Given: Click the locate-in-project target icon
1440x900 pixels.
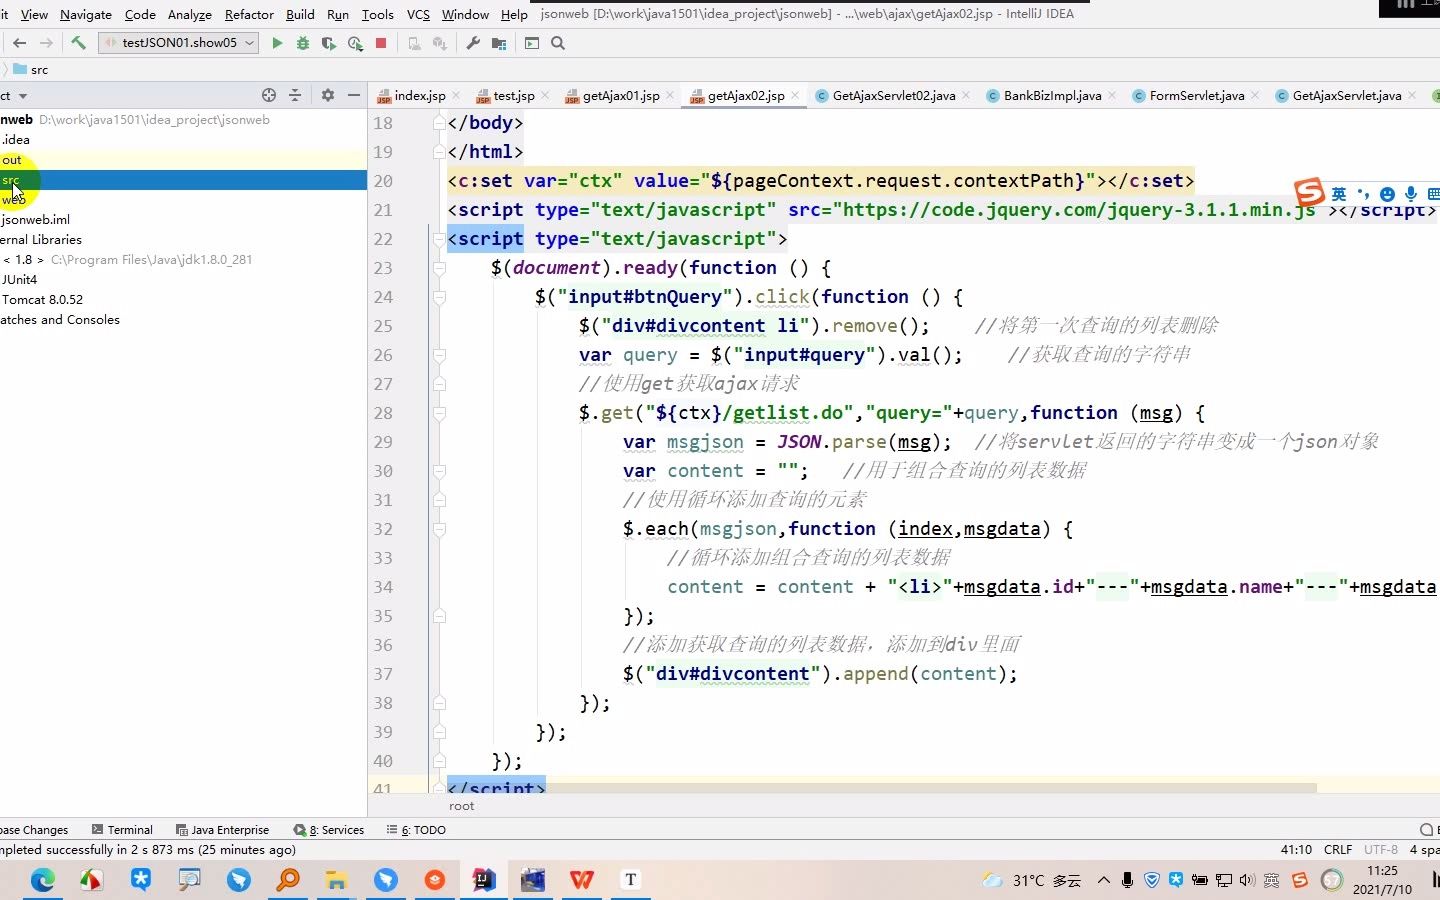Looking at the screenshot, I should click(x=269, y=95).
